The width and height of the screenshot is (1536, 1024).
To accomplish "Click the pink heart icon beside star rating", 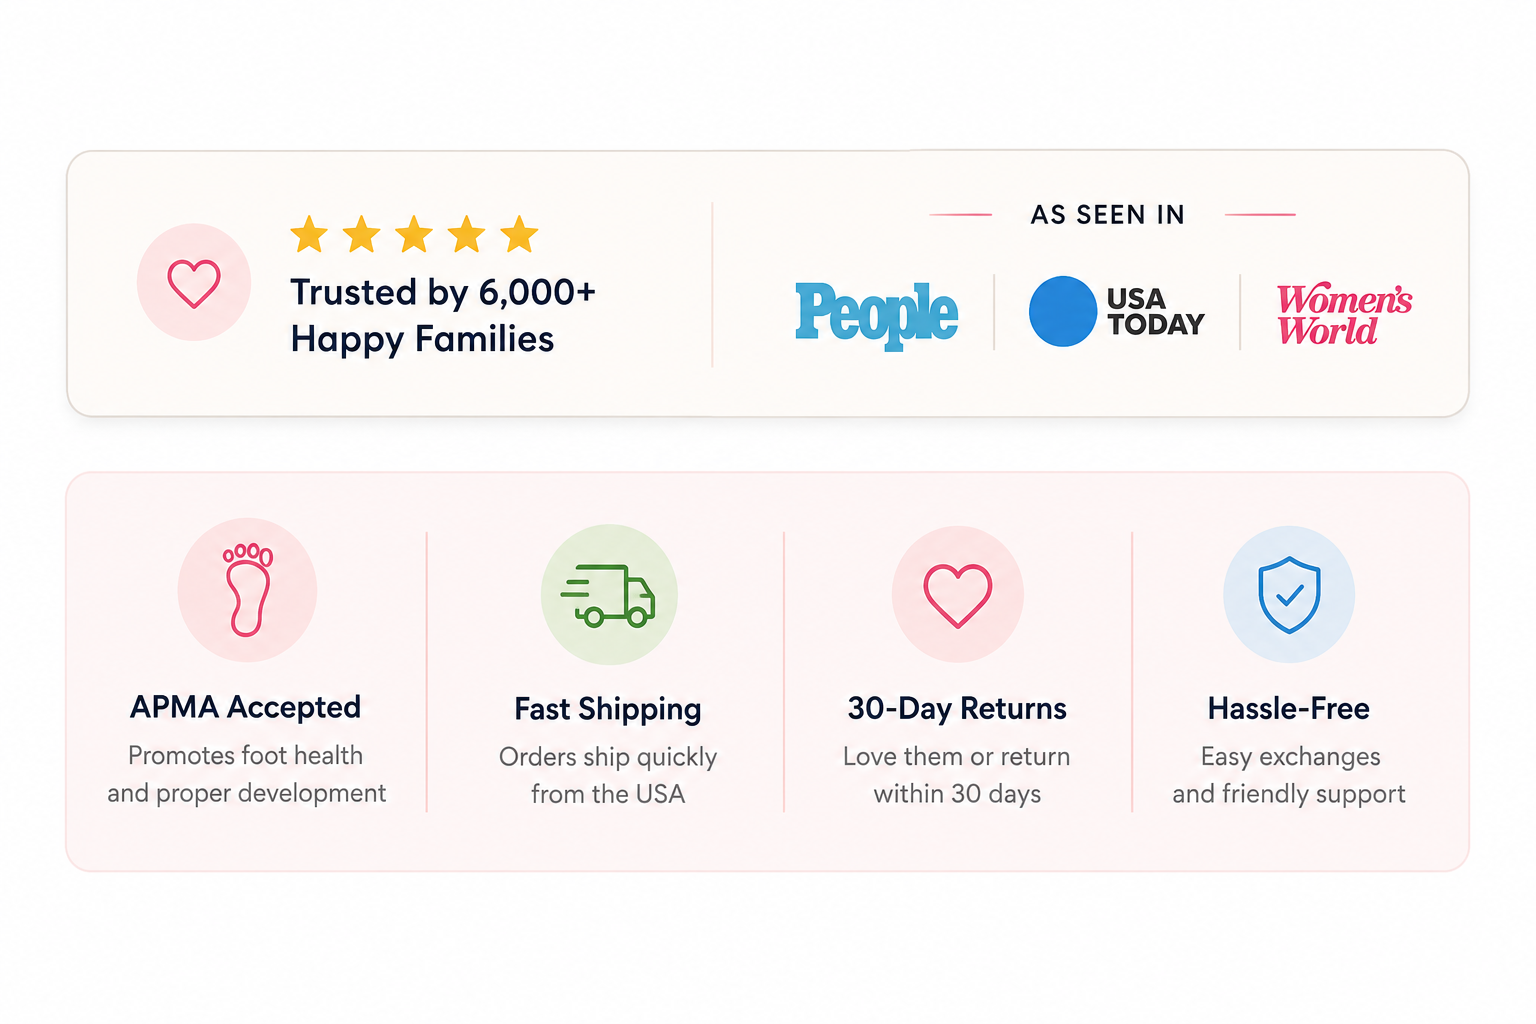I will coord(194,283).
